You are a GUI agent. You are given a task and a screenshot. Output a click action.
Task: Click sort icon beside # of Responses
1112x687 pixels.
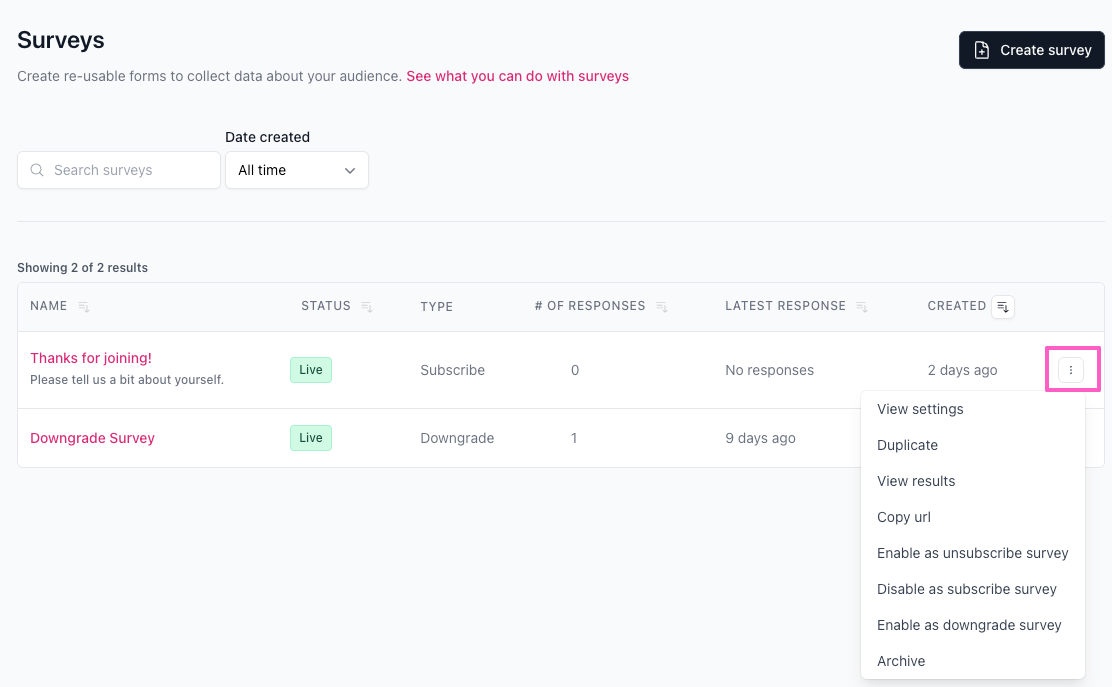coord(661,307)
